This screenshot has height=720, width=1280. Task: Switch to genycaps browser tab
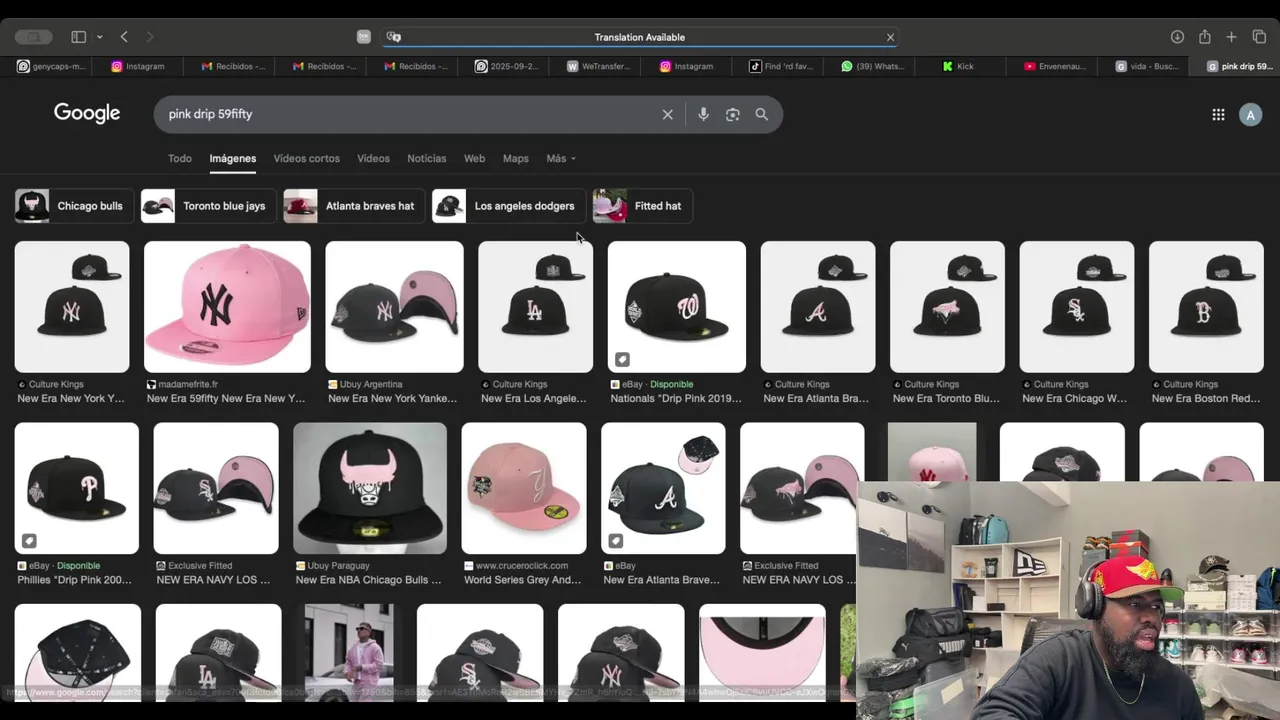(x=52, y=66)
